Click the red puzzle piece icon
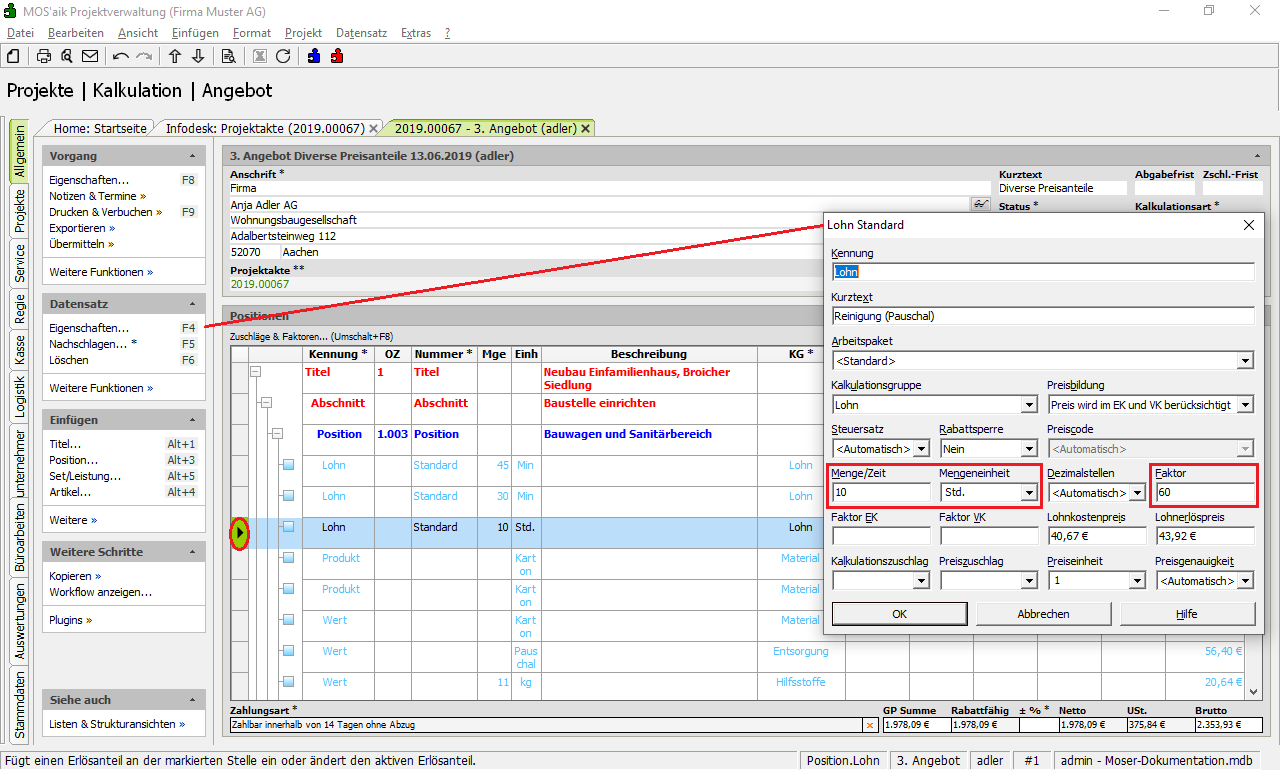1280x770 pixels. click(337, 56)
